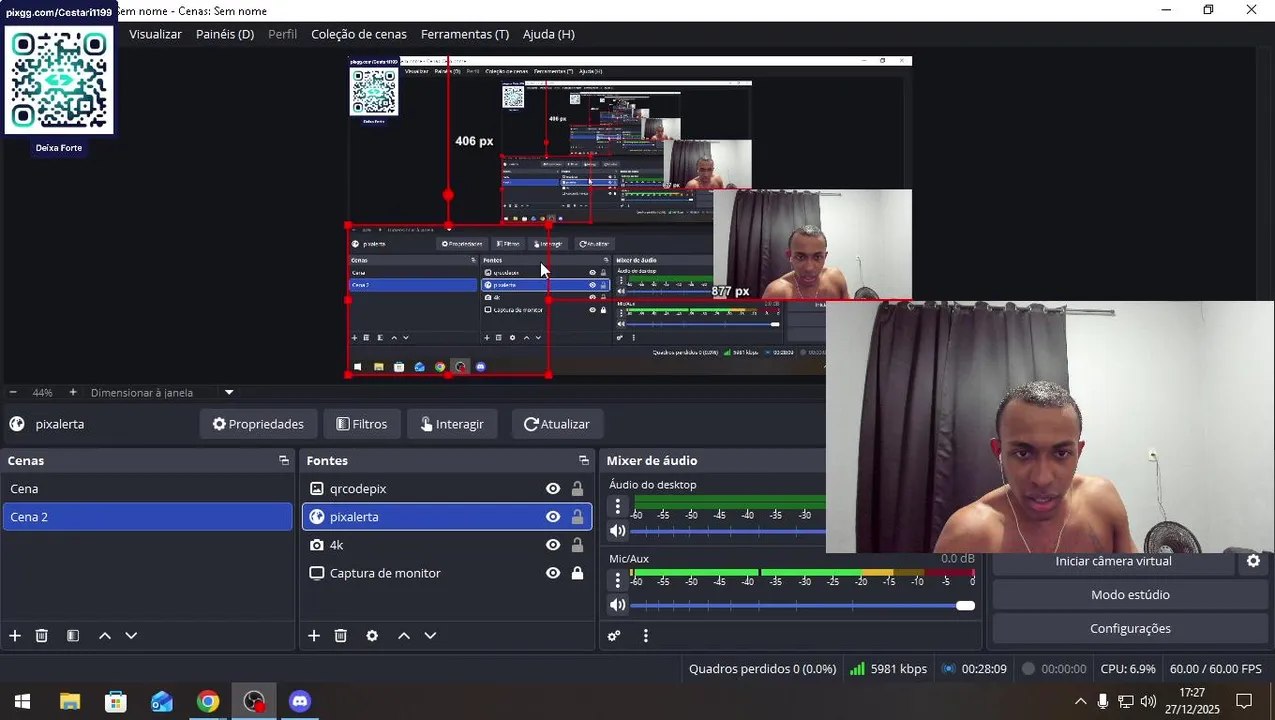The height and width of the screenshot is (720, 1275).
Task: Move the selected source up in Fontes
Action: (x=404, y=636)
